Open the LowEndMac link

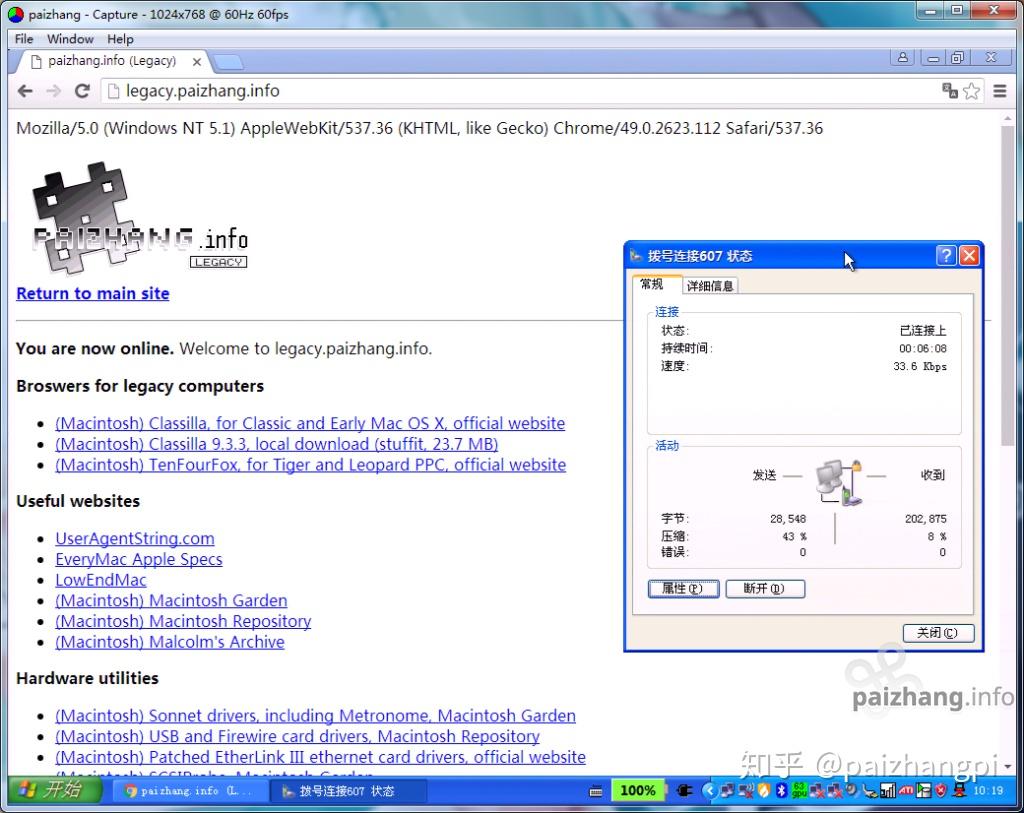pyautogui.click(x=101, y=580)
